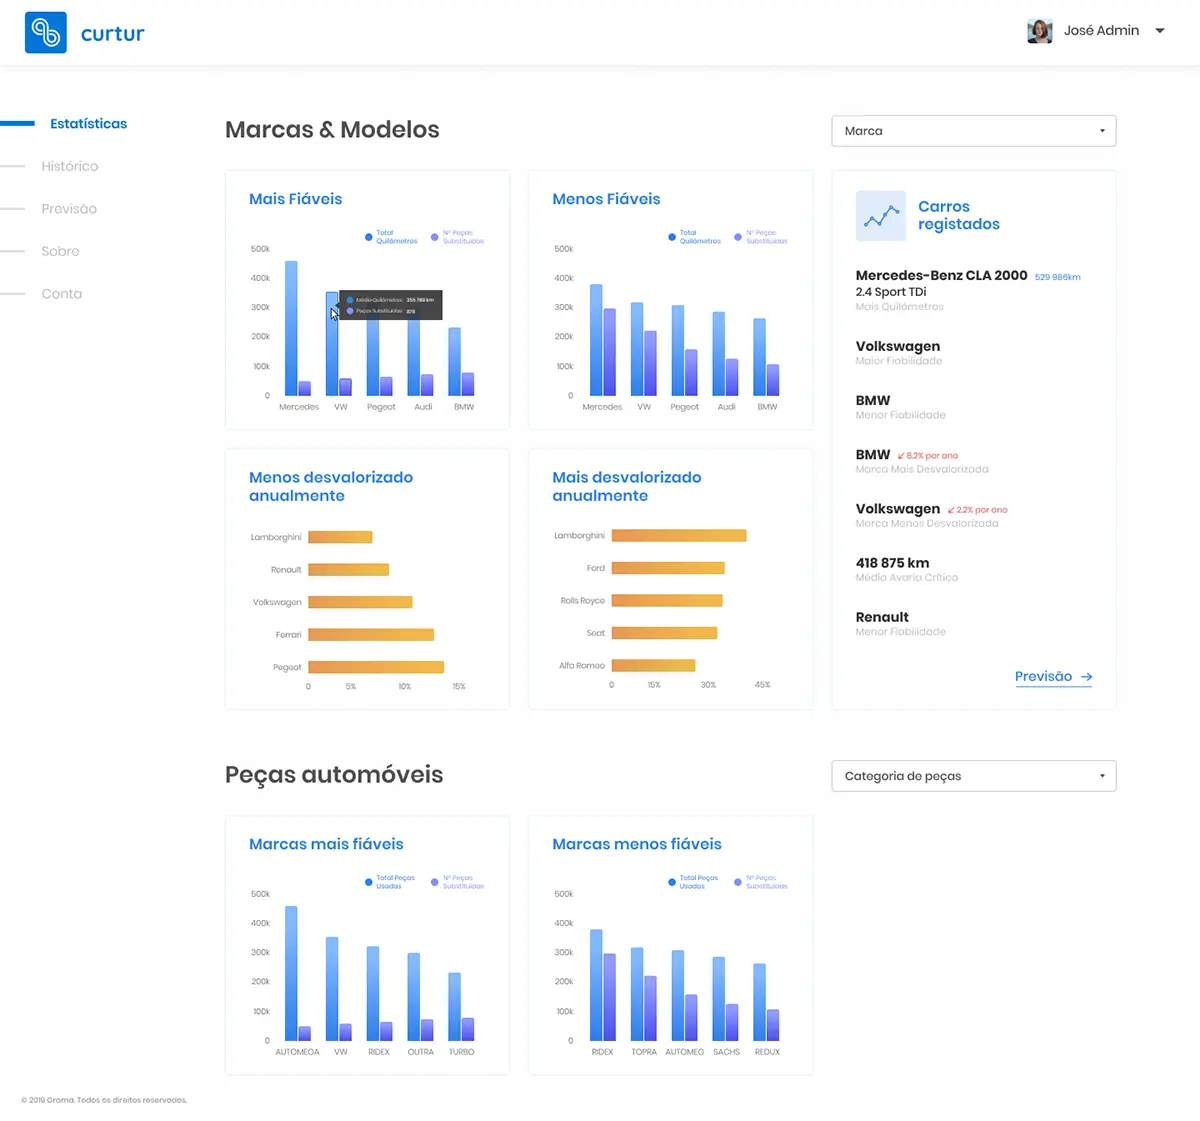The image size is (1200, 1121).
Task: Click the Carros registados chart icon
Action: click(x=881, y=216)
